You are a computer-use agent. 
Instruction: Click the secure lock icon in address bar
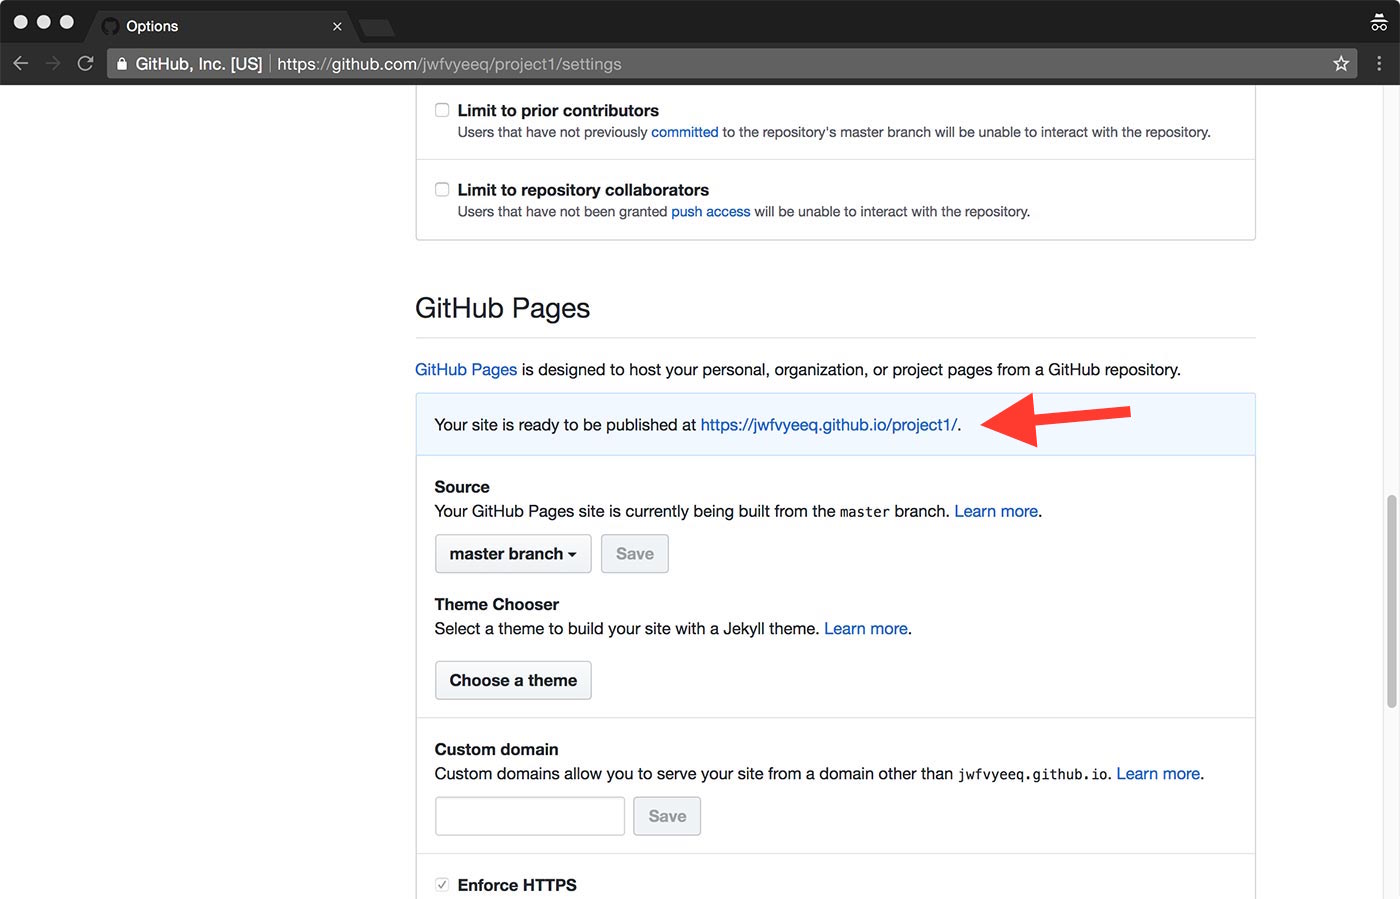coord(122,64)
